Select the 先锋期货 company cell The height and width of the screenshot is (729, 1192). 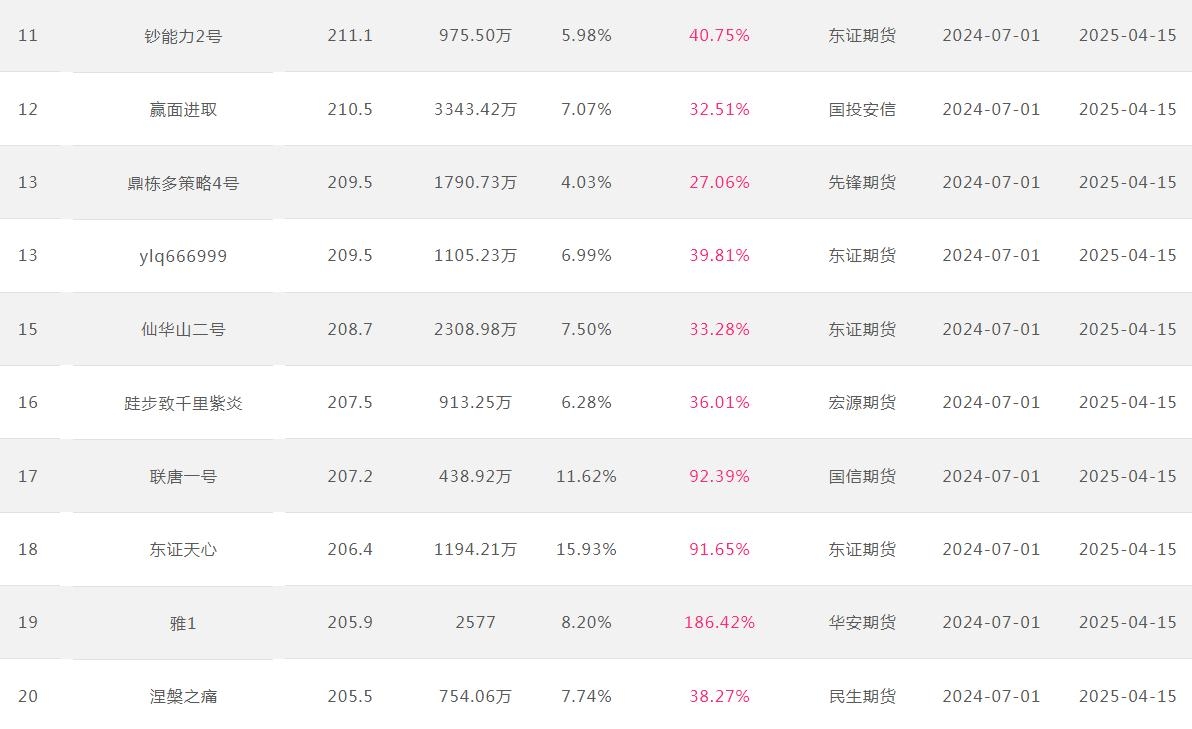(x=862, y=182)
